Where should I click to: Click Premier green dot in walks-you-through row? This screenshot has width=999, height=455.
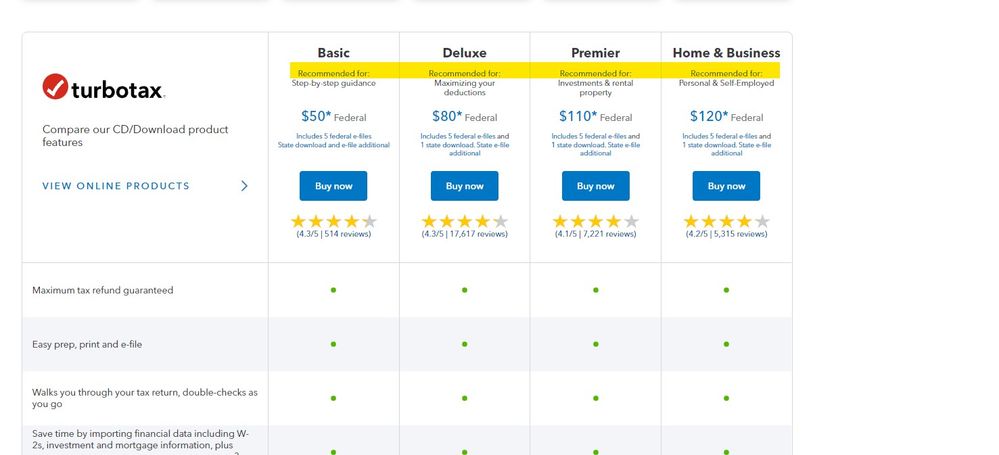(x=596, y=398)
